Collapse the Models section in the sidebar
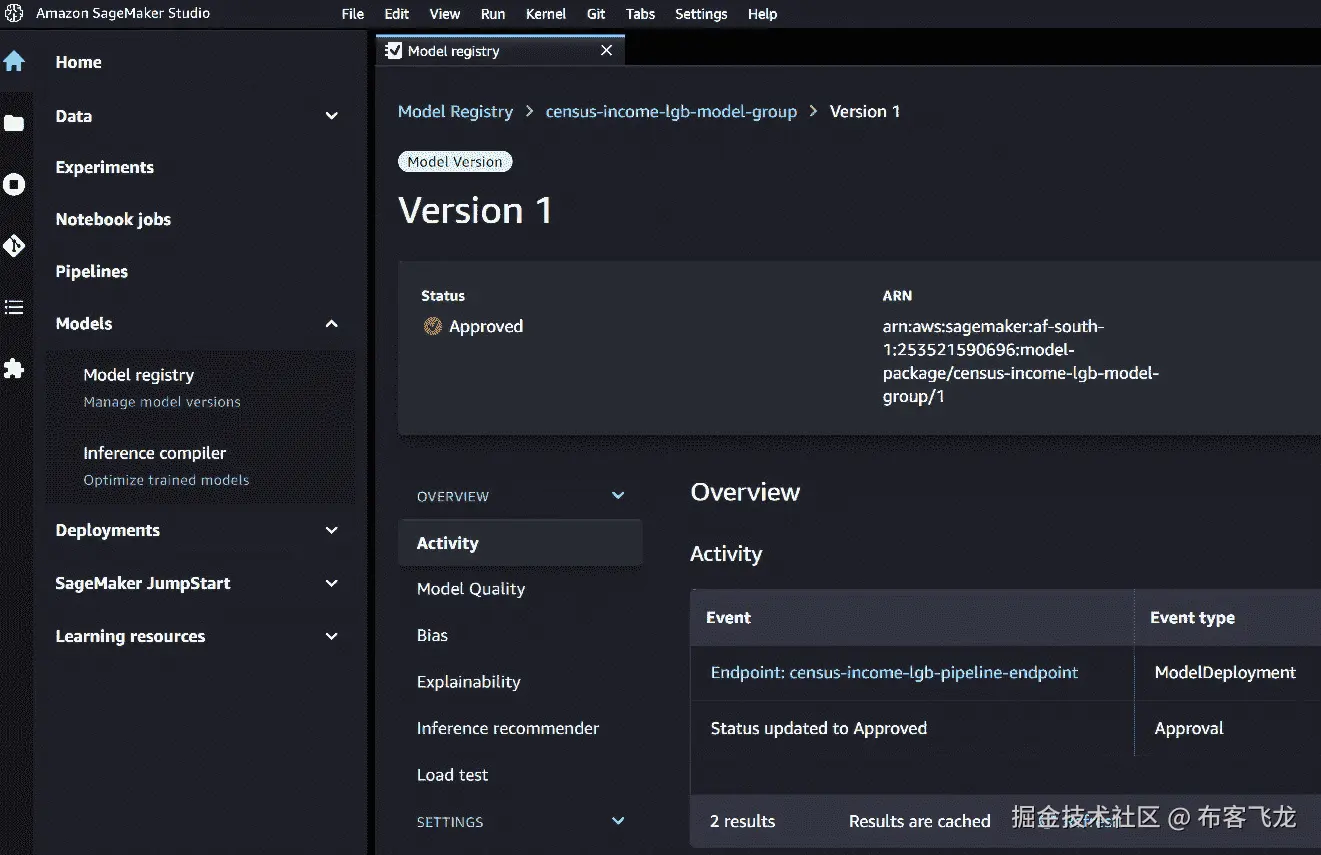 [x=331, y=323]
